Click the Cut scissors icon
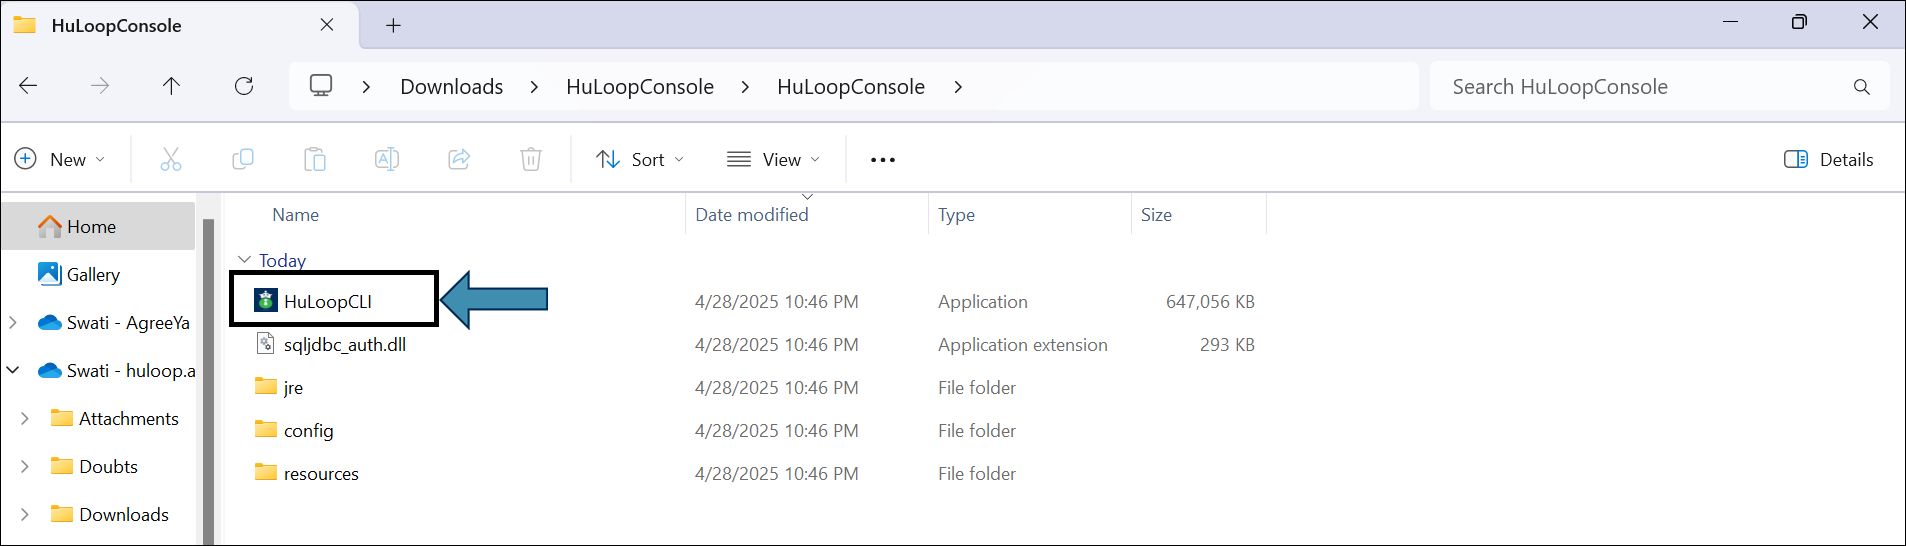 171,159
